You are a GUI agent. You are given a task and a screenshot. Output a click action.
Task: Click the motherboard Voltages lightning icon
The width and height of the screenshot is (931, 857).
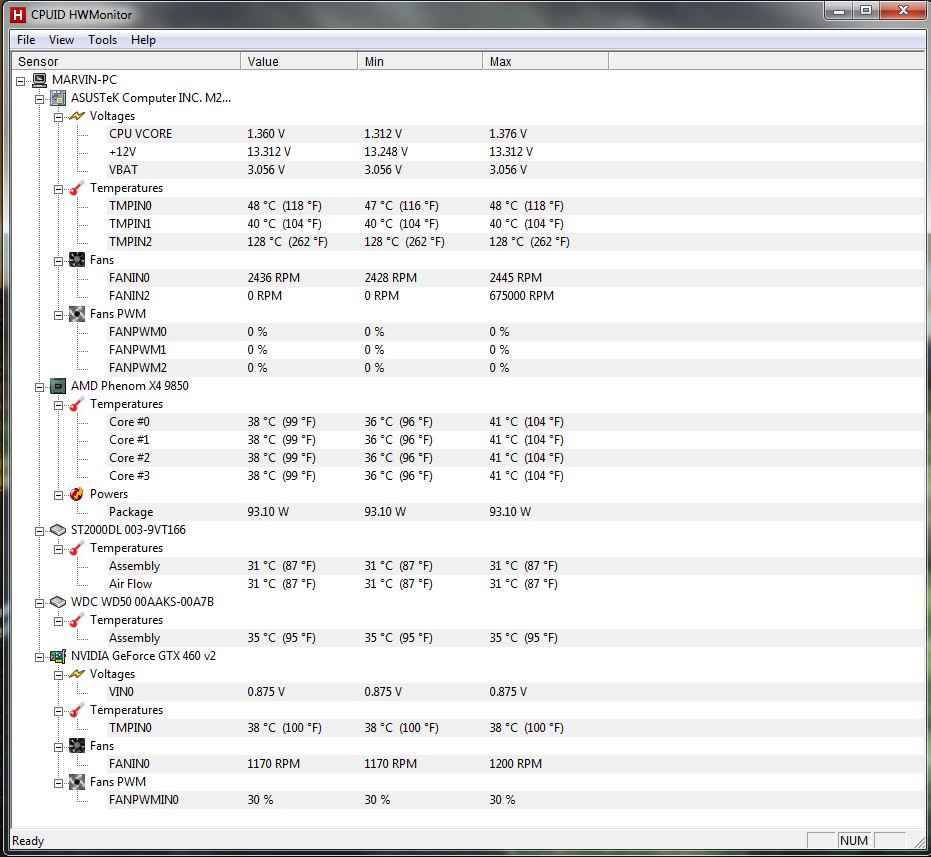77,116
